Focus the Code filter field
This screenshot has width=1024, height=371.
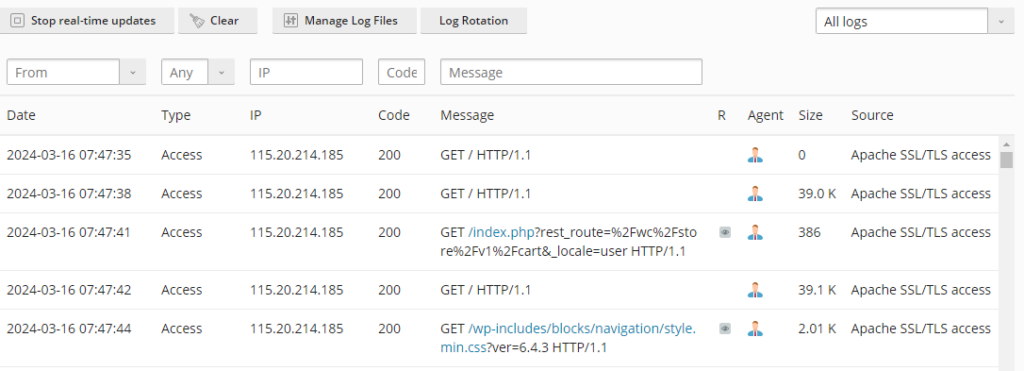tap(402, 72)
